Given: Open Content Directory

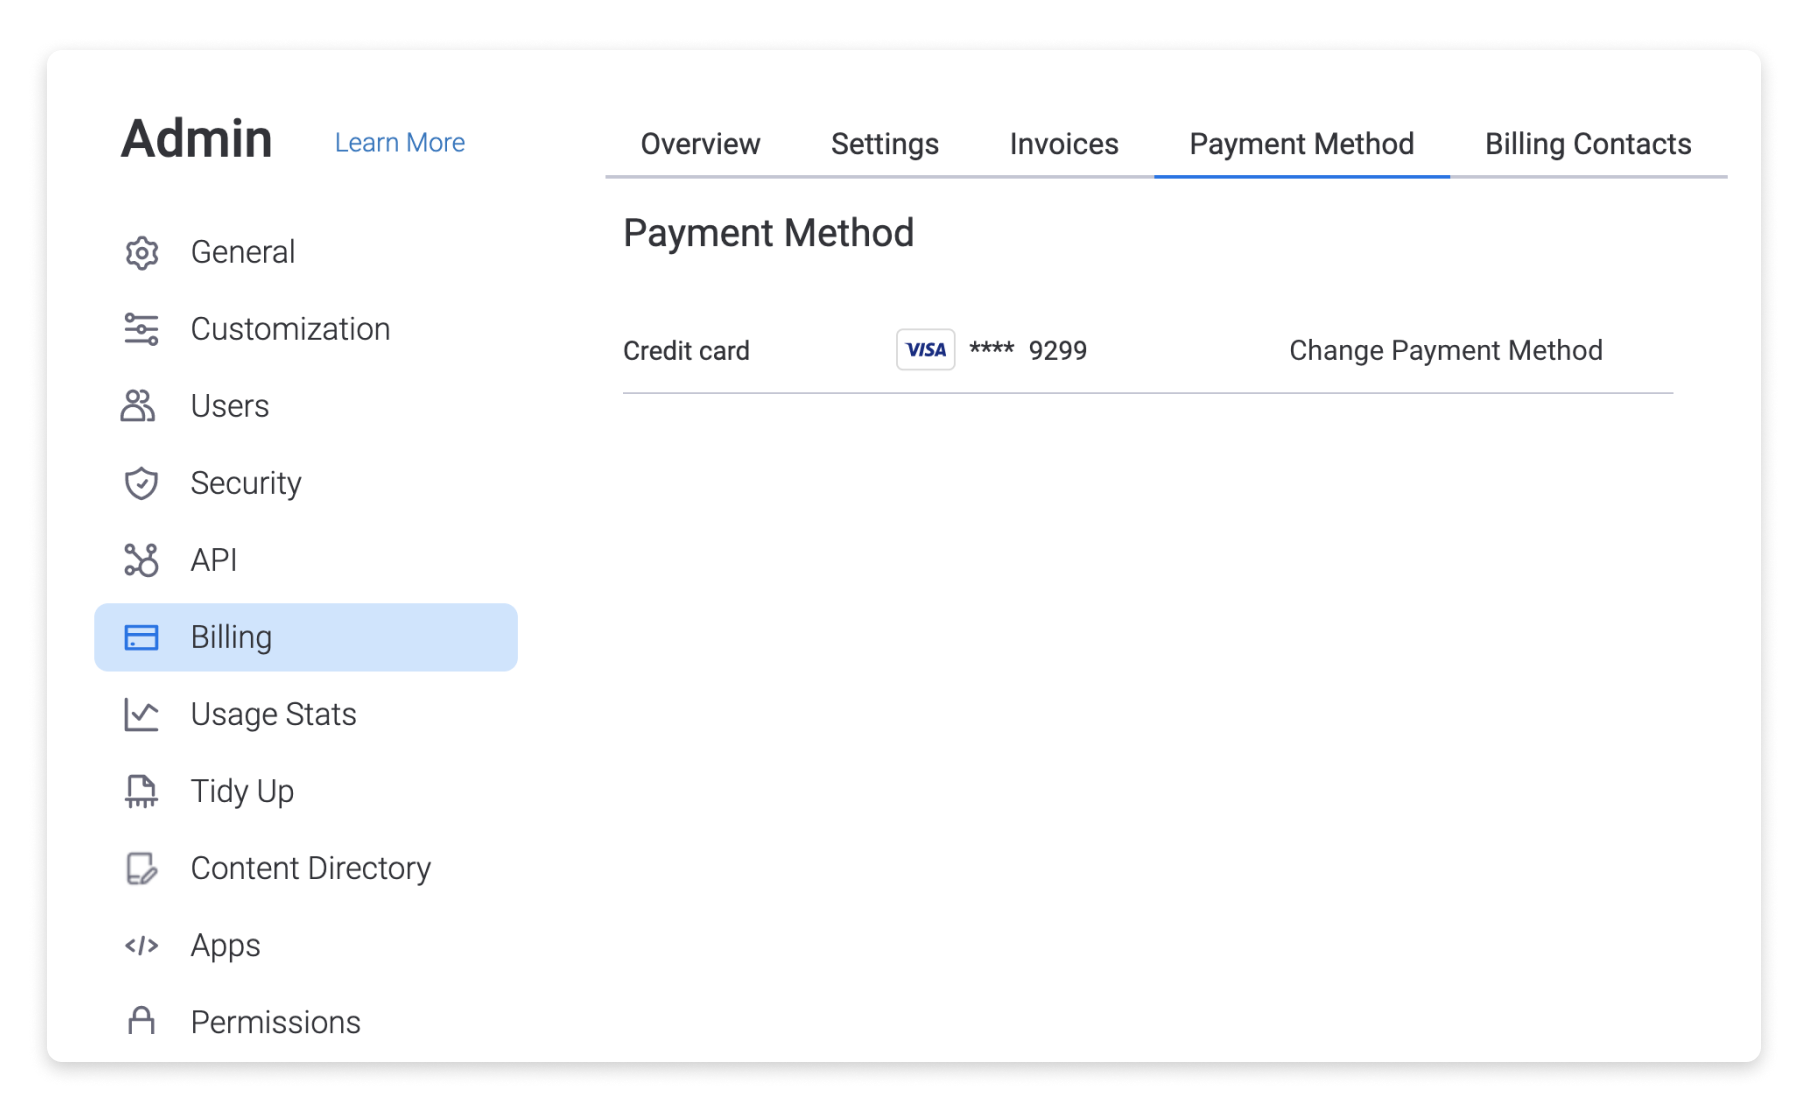Looking at the screenshot, I should (306, 868).
